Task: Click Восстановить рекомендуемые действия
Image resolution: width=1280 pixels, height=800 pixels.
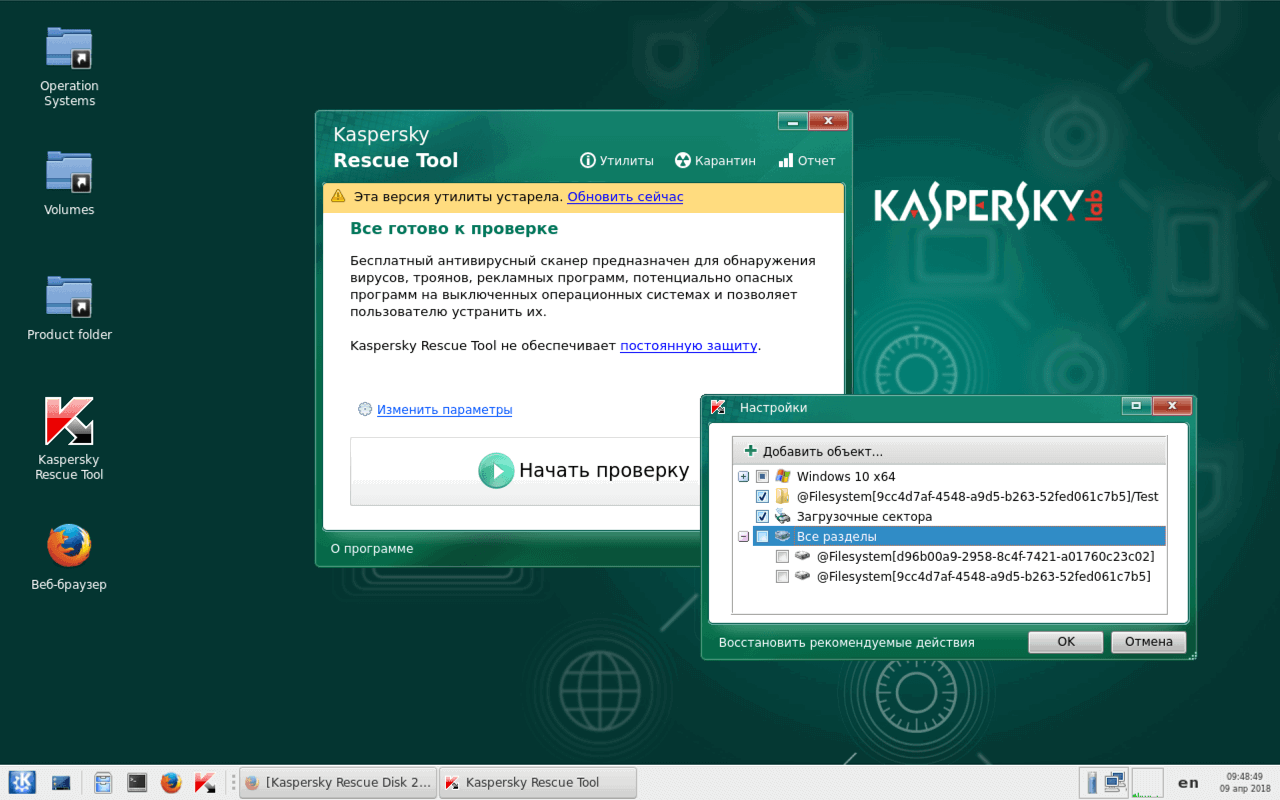Action: click(846, 642)
